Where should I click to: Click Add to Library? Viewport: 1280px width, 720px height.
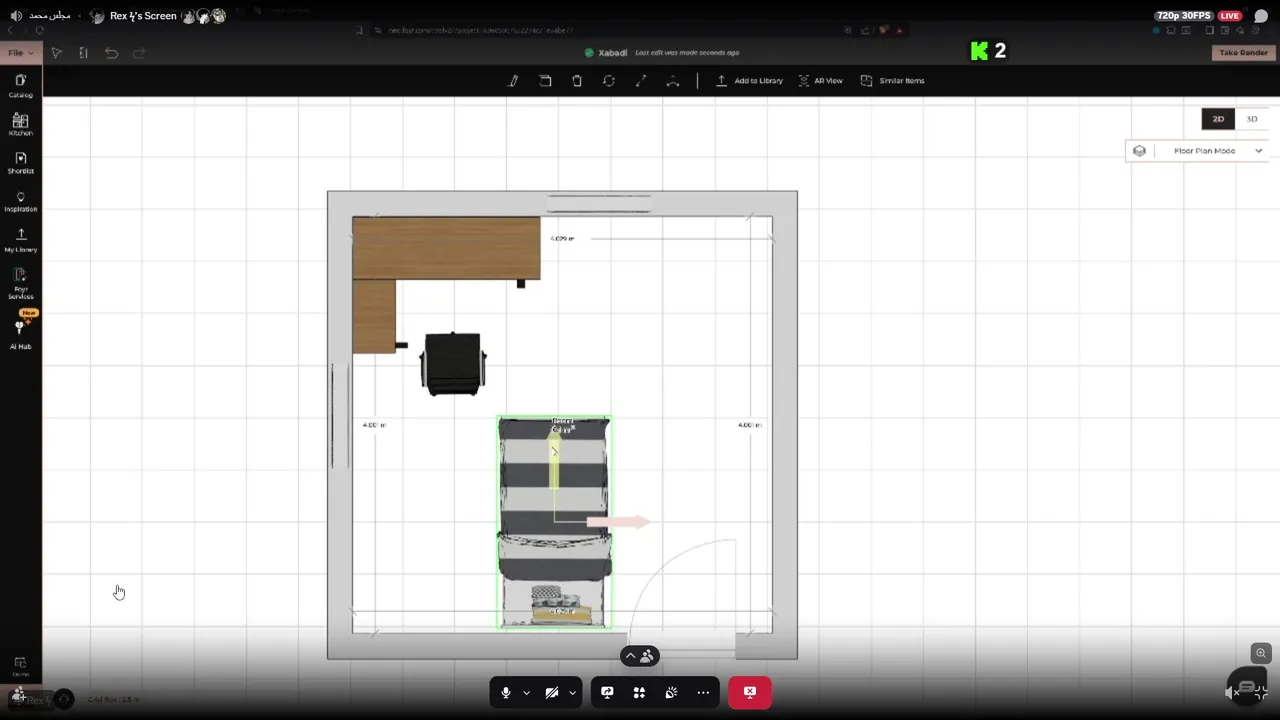(x=749, y=81)
